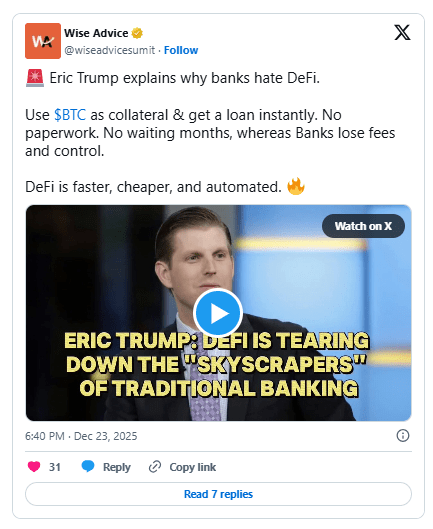Follow the Wise Advice account
433x529 pixels.
pyautogui.click(x=181, y=50)
